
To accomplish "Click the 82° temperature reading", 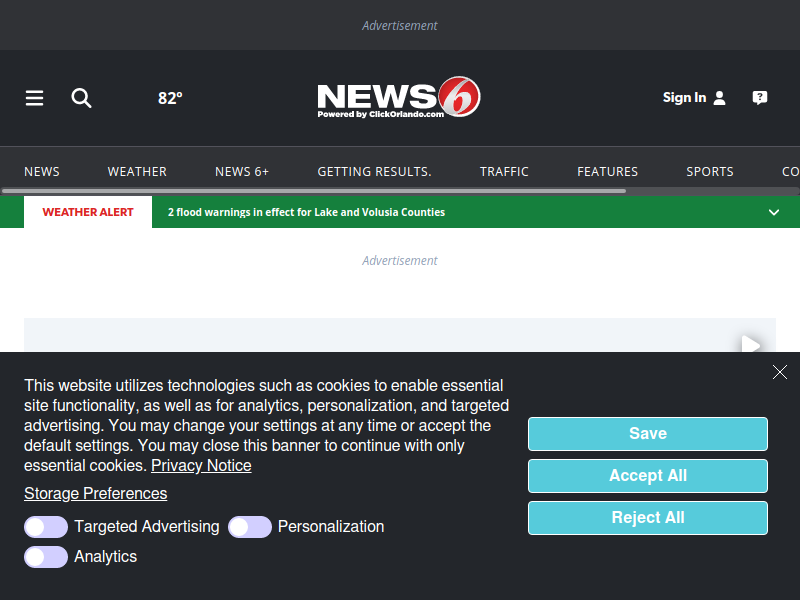I will click(x=170, y=98).
